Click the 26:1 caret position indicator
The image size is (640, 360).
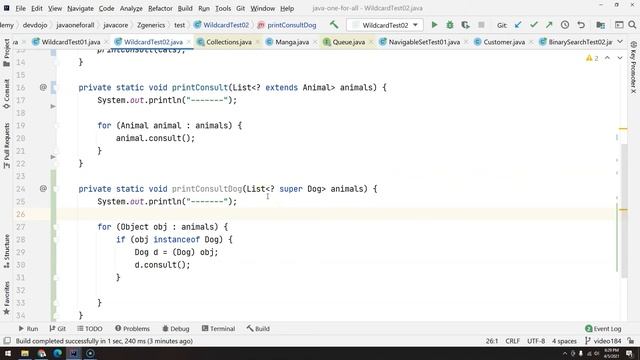(x=491, y=341)
